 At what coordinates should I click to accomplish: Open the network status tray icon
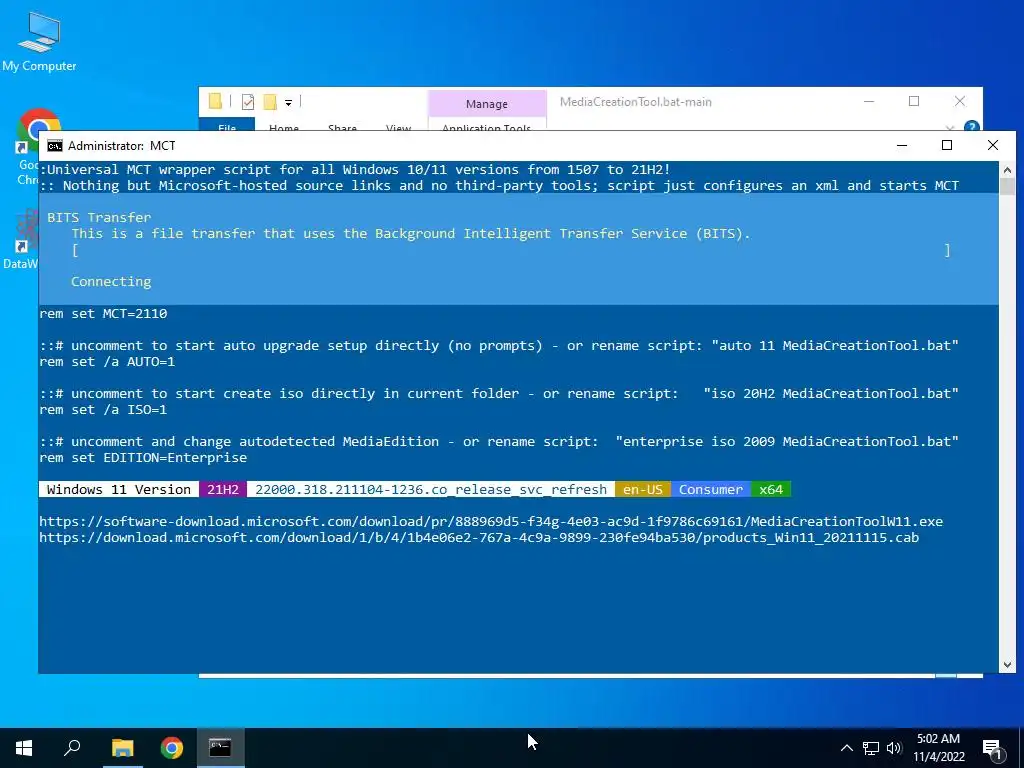point(871,748)
